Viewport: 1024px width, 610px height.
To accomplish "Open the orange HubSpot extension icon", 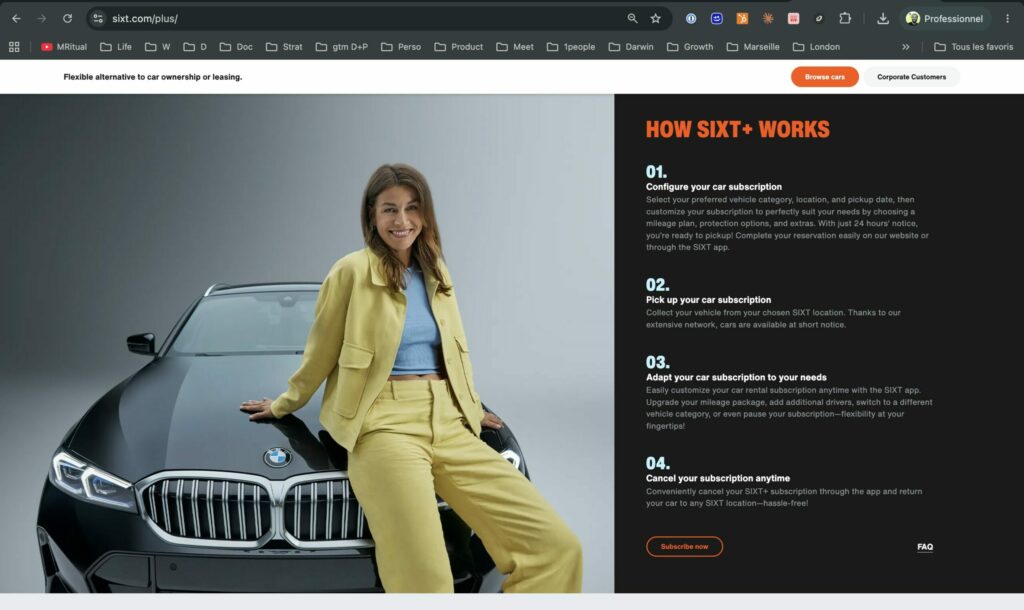I will 743,18.
